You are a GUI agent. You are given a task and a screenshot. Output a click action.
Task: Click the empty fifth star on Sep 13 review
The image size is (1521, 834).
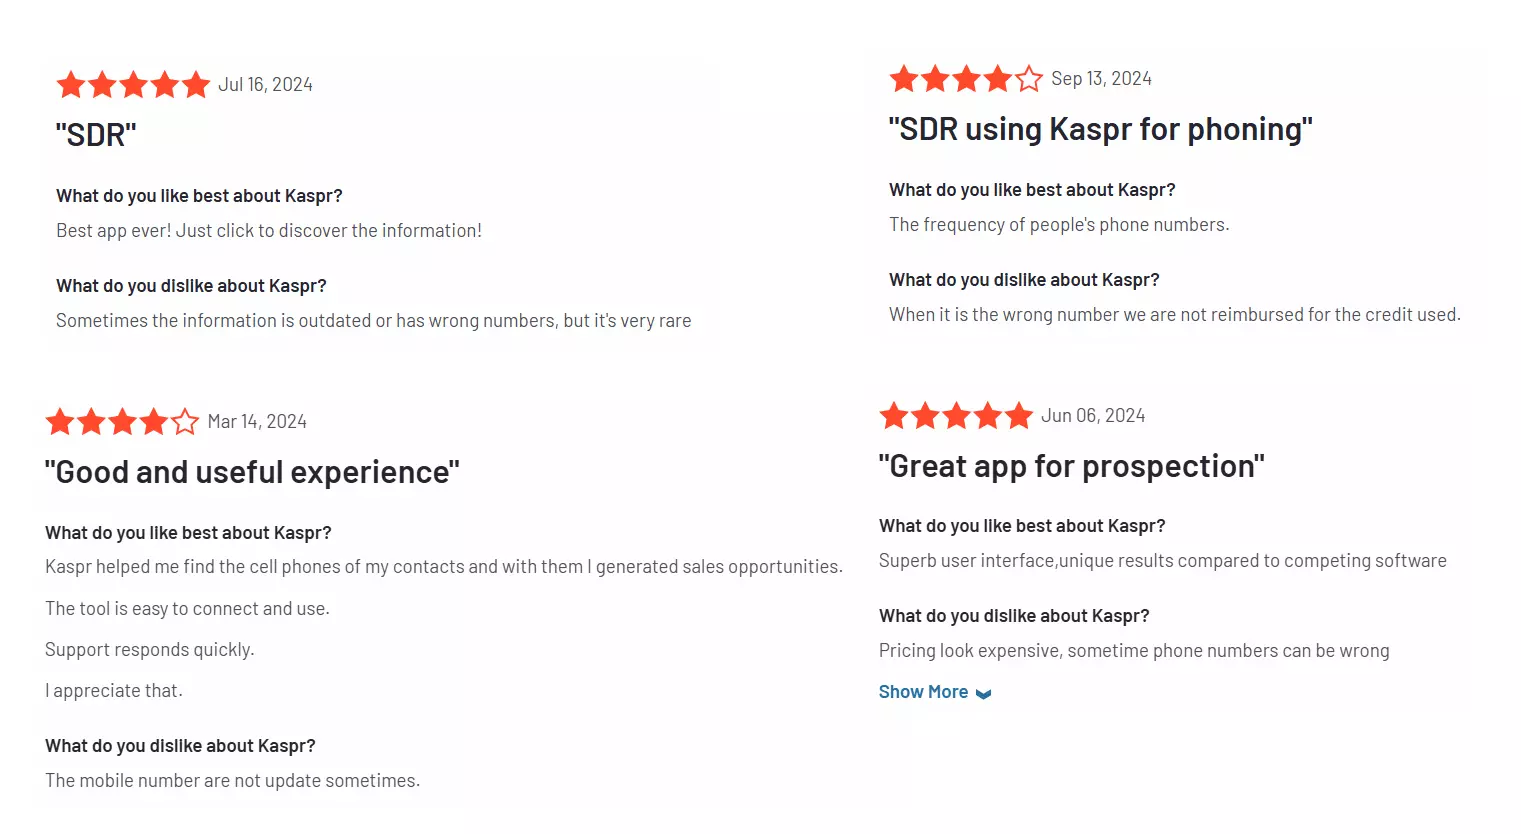pos(1030,78)
